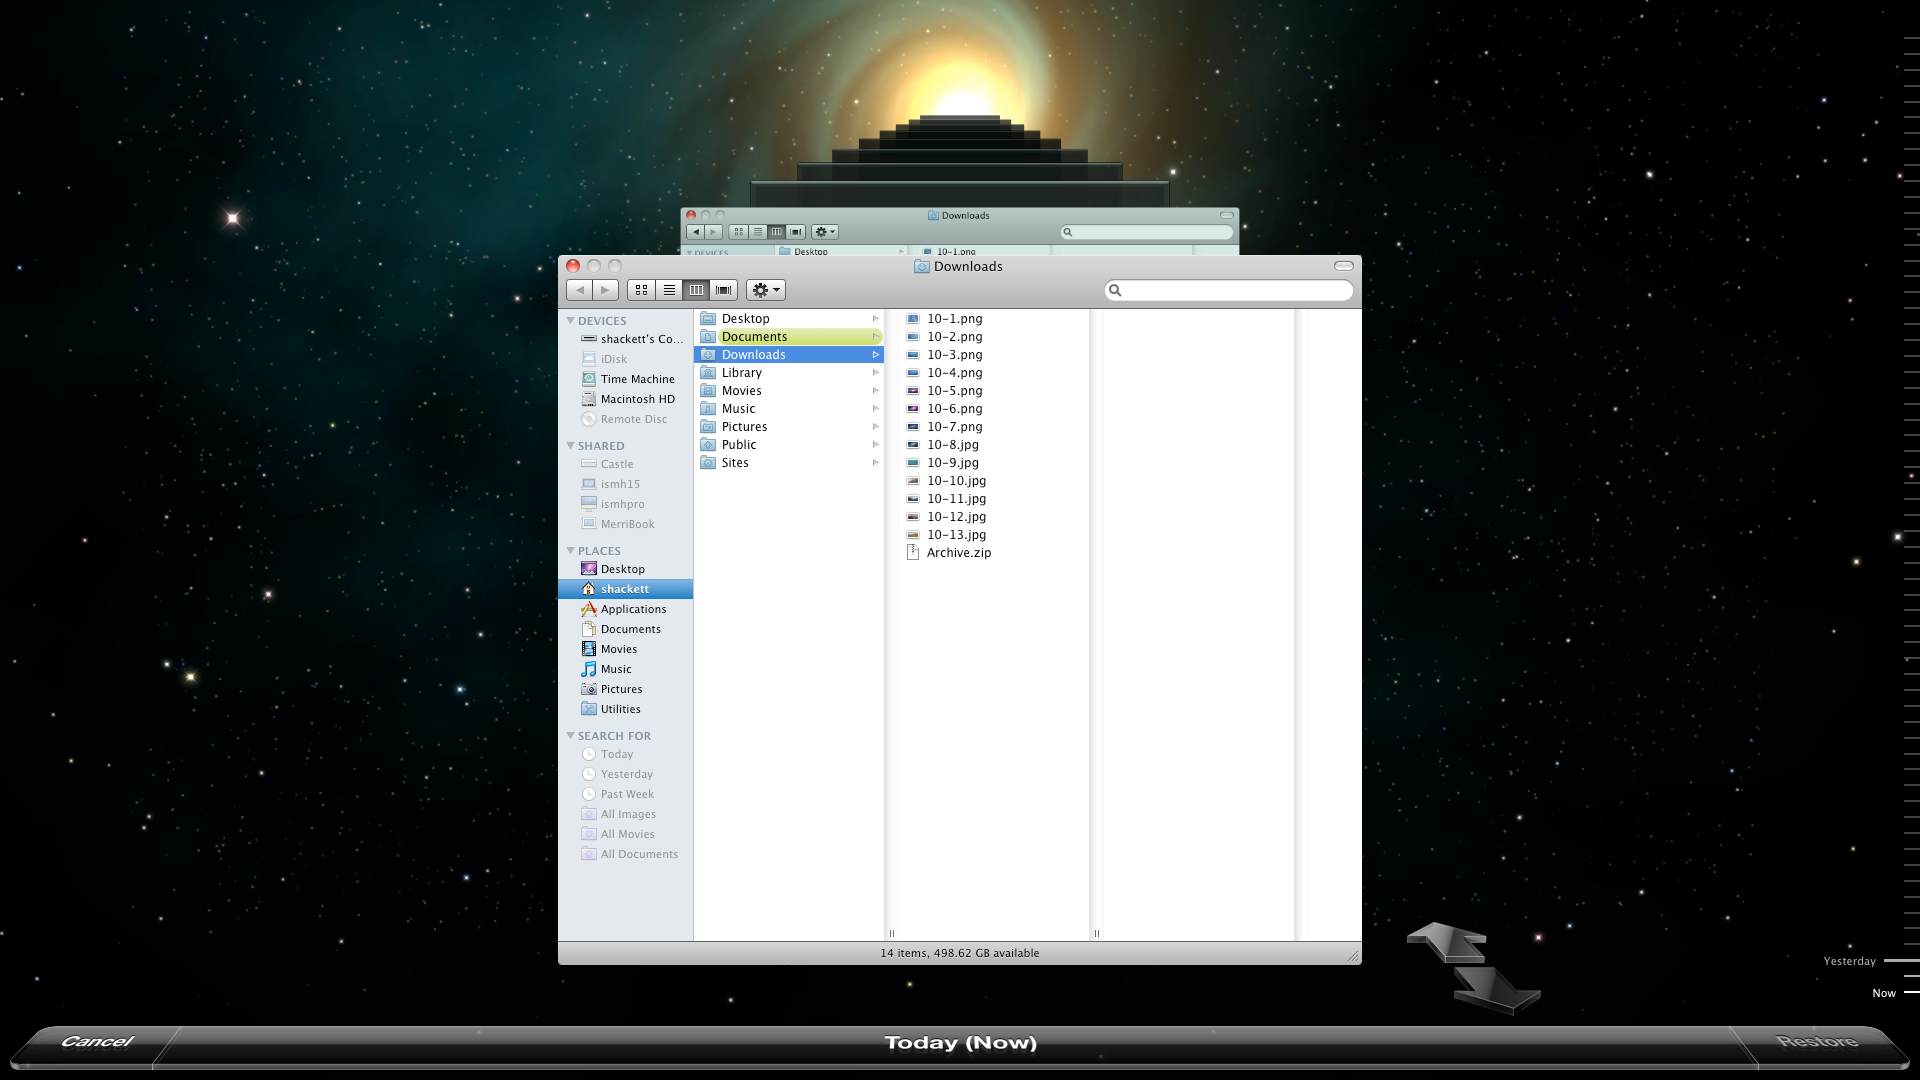Switch Finder to icon view
Screen dimensions: 1920x1080
click(641, 290)
